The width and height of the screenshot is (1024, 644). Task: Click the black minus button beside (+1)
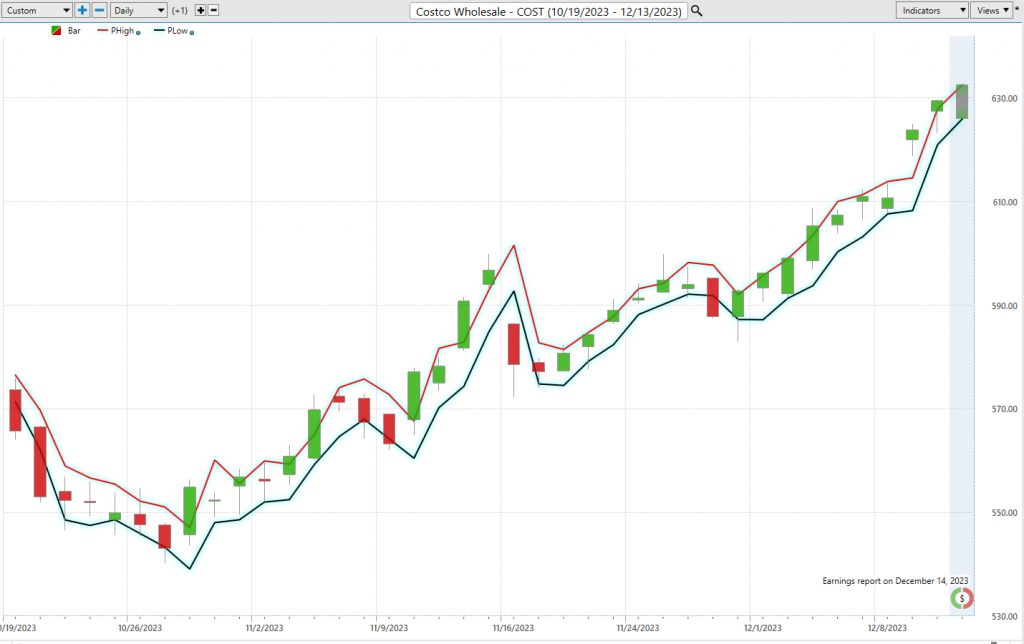point(214,10)
